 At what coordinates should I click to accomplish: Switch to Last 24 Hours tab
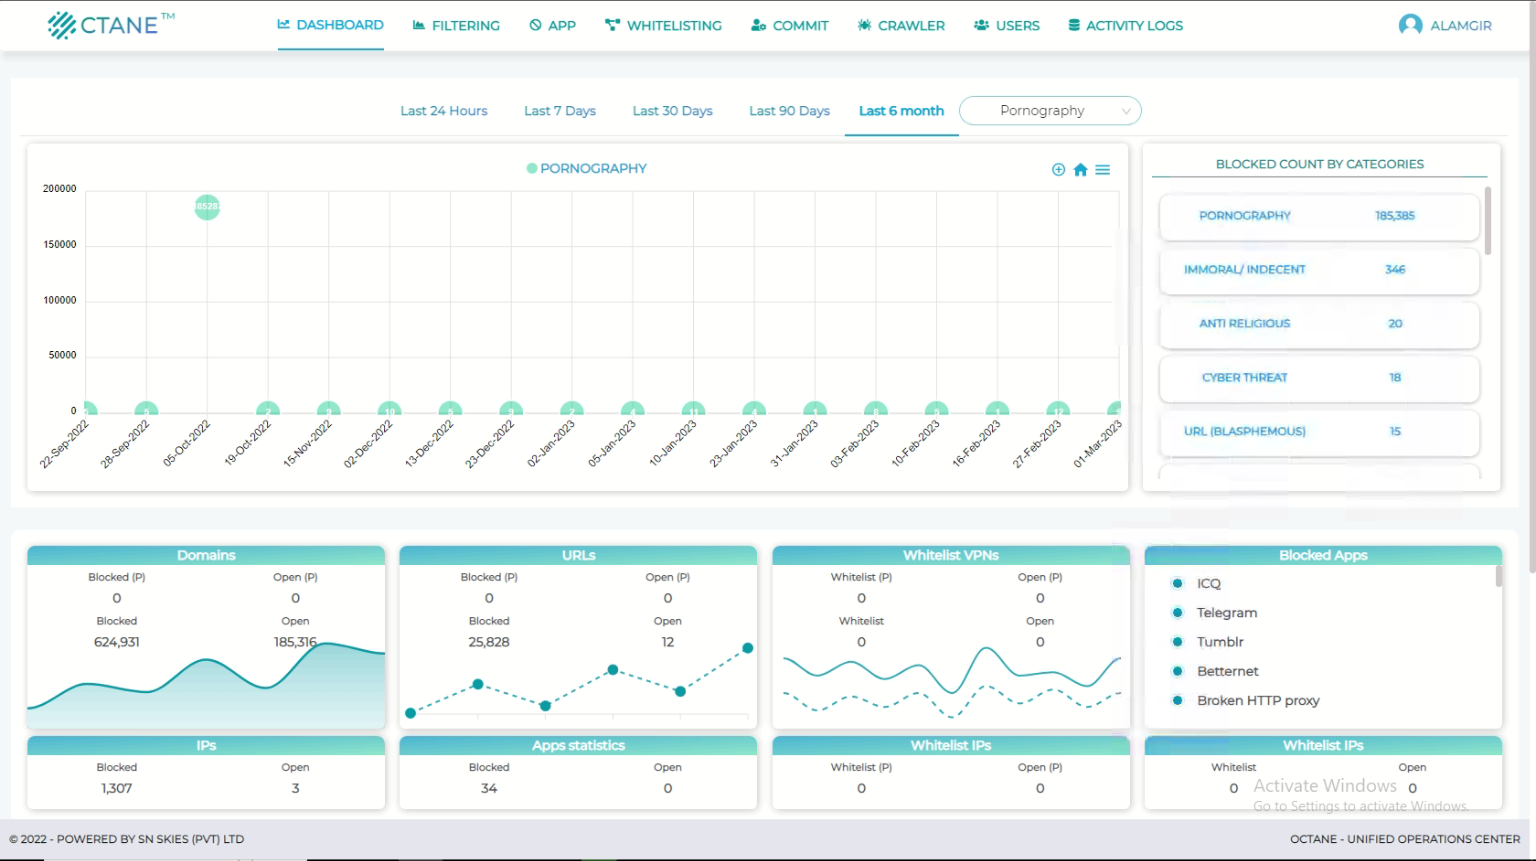[444, 111]
